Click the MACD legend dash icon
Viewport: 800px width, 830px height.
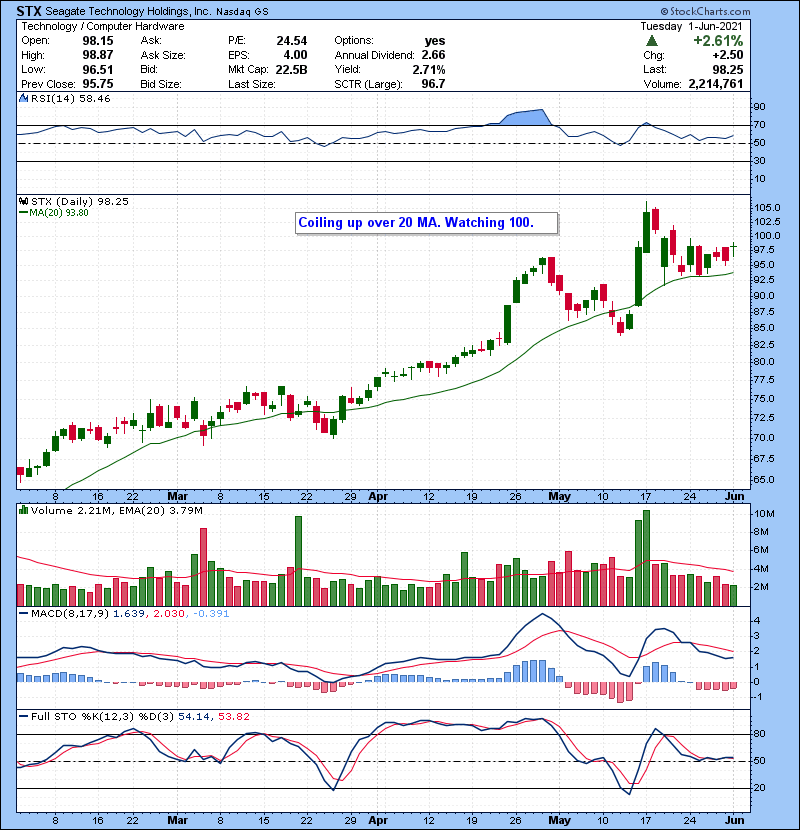coord(23,614)
